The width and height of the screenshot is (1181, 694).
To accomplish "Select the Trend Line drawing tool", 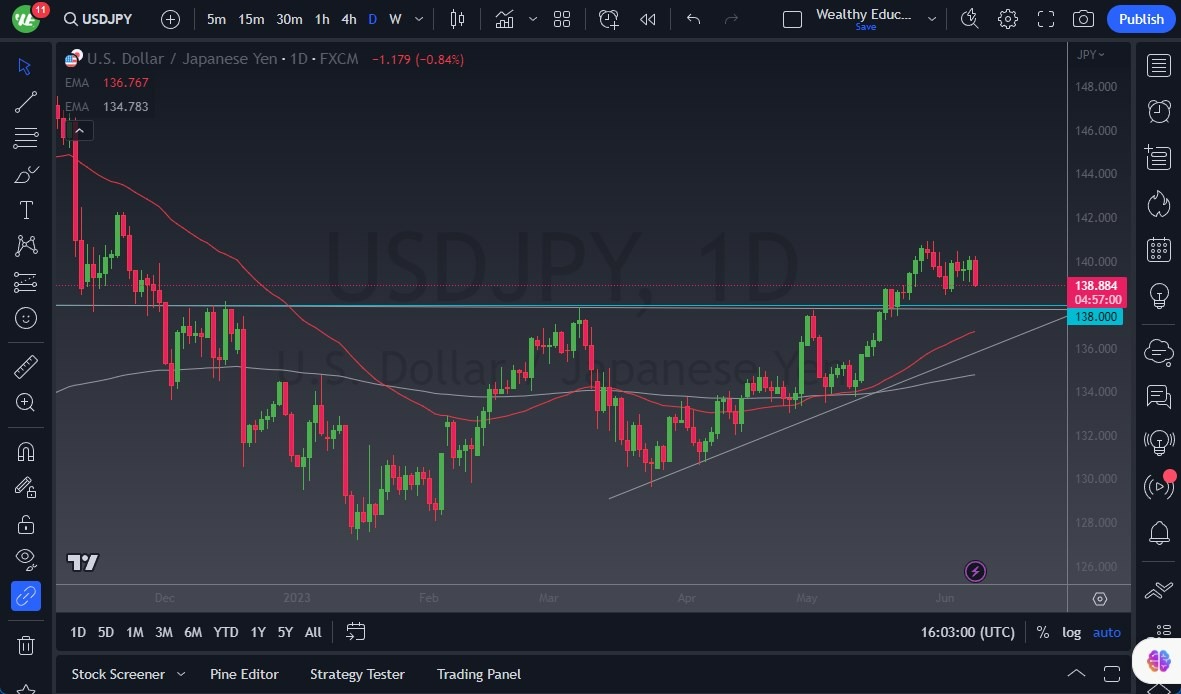I will pyautogui.click(x=25, y=101).
